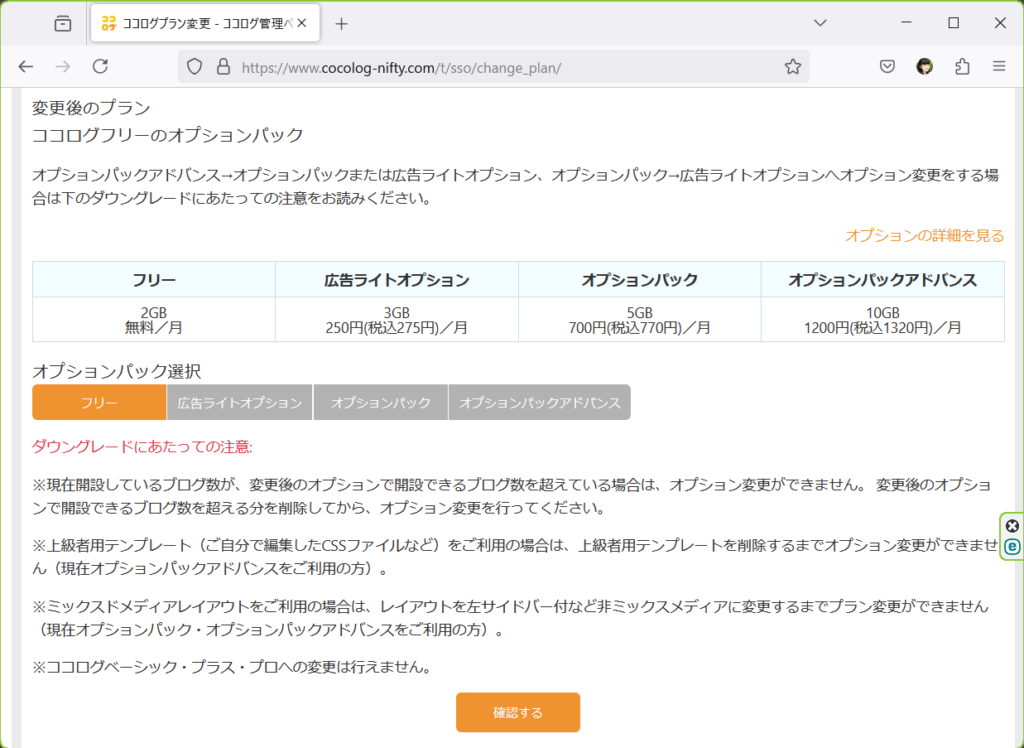This screenshot has width=1024, height=748.
Task: Click the red ダウングレードにあたっての注意 heading
Action: tap(142, 447)
